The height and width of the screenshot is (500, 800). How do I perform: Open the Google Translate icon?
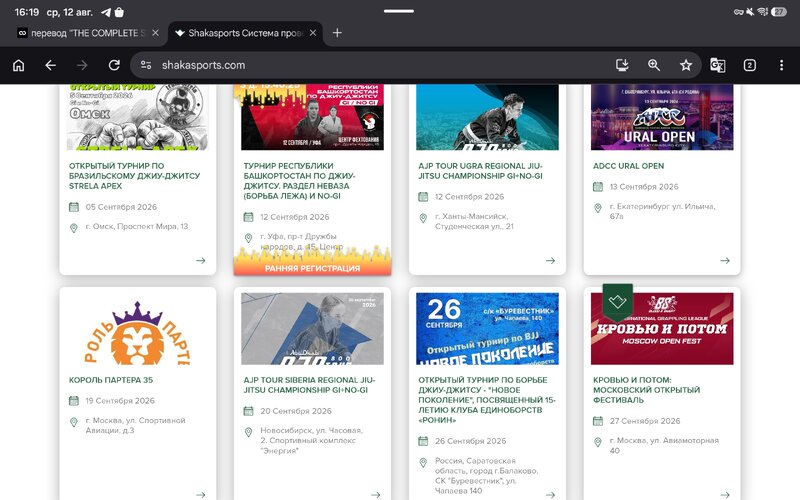[718, 65]
